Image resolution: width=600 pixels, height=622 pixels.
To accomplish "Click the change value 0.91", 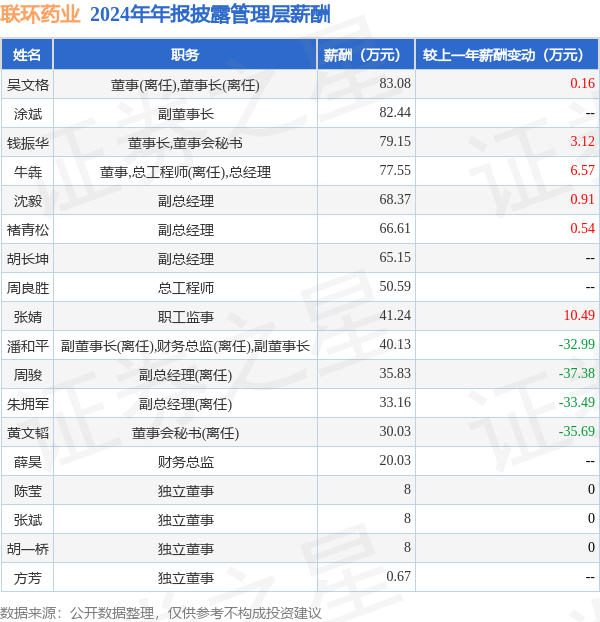I will point(582,199).
